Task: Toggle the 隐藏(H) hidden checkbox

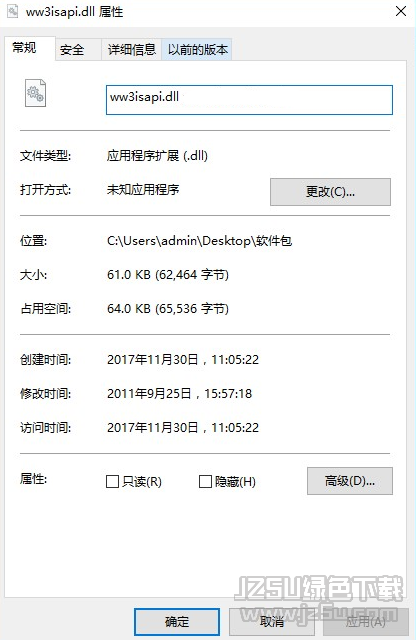Action: click(x=205, y=482)
